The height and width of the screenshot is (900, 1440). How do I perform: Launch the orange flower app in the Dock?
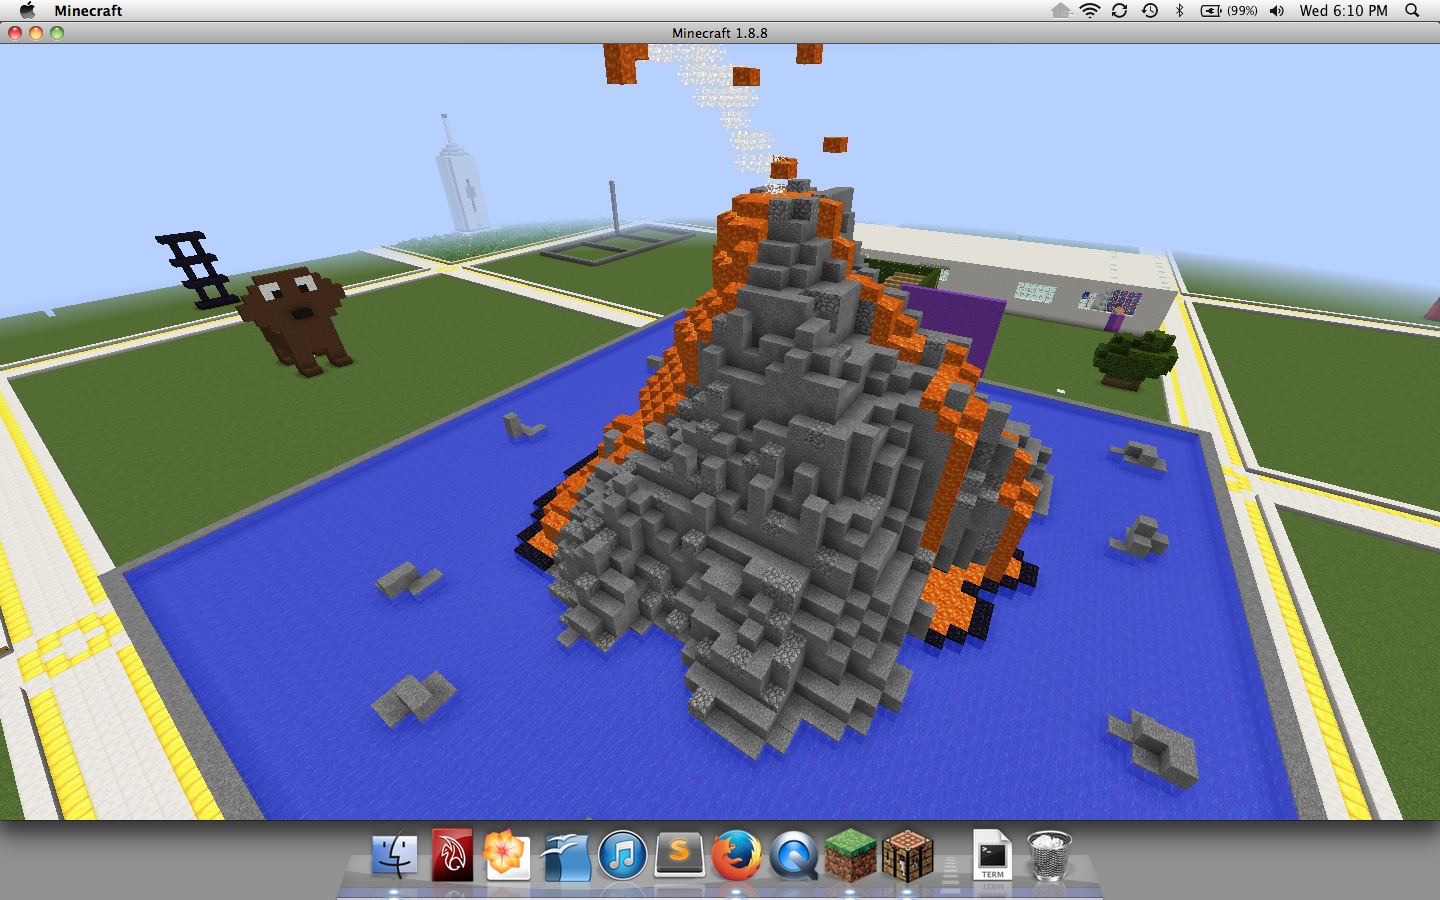(x=506, y=856)
